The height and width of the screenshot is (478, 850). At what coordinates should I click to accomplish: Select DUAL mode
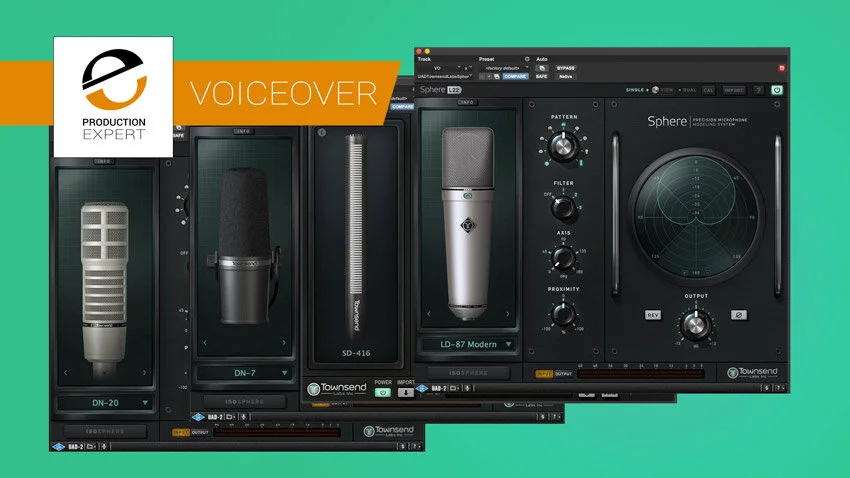pos(688,90)
